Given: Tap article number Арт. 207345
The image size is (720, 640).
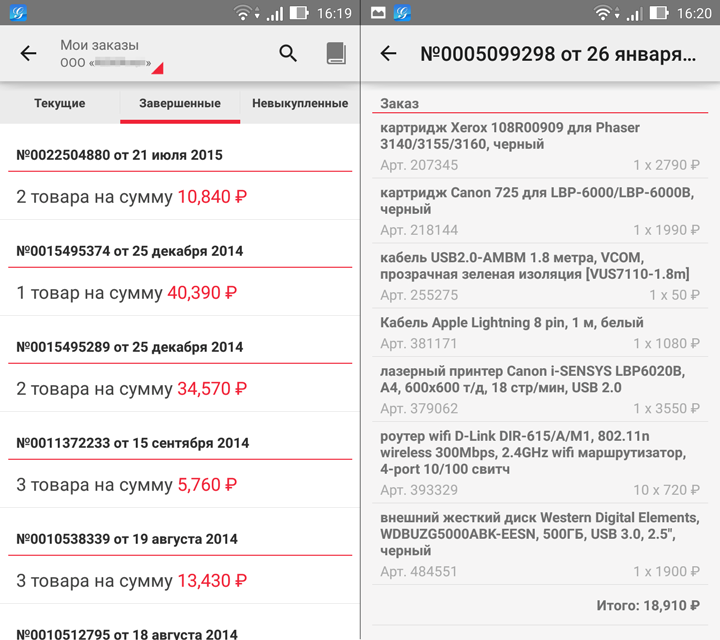Looking at the screenshot, I should (419, 165).
